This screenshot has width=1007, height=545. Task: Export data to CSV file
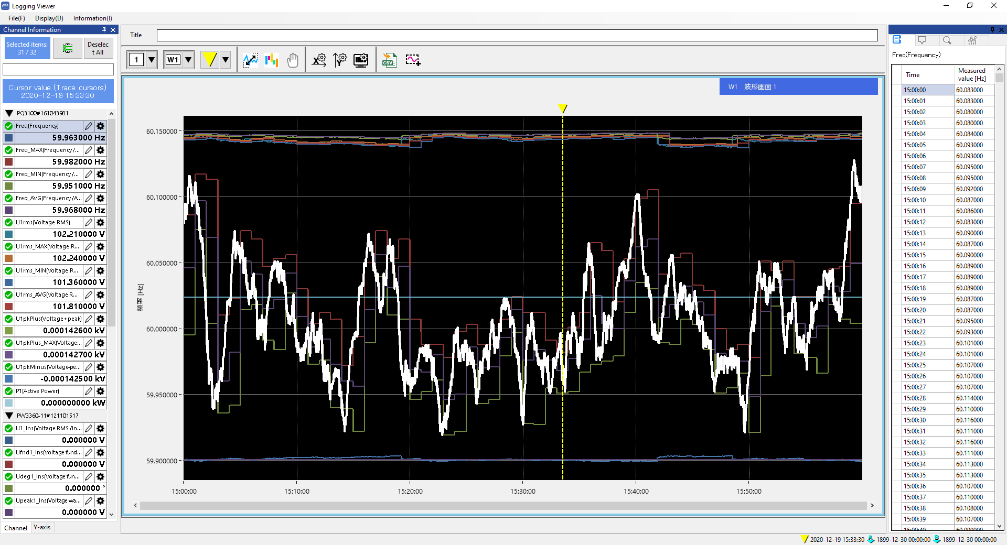click(x=389, y=60)
